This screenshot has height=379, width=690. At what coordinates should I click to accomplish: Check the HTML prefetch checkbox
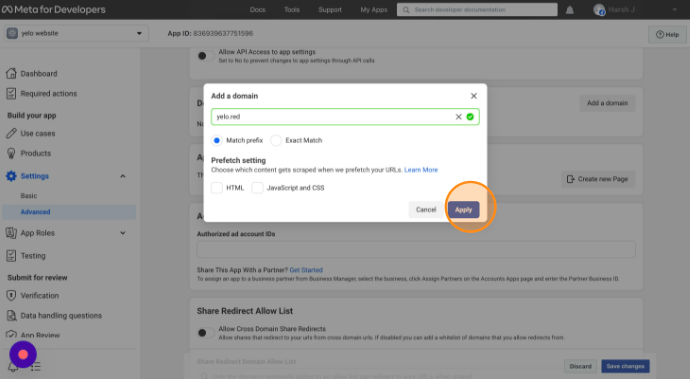tap(217, 188)
